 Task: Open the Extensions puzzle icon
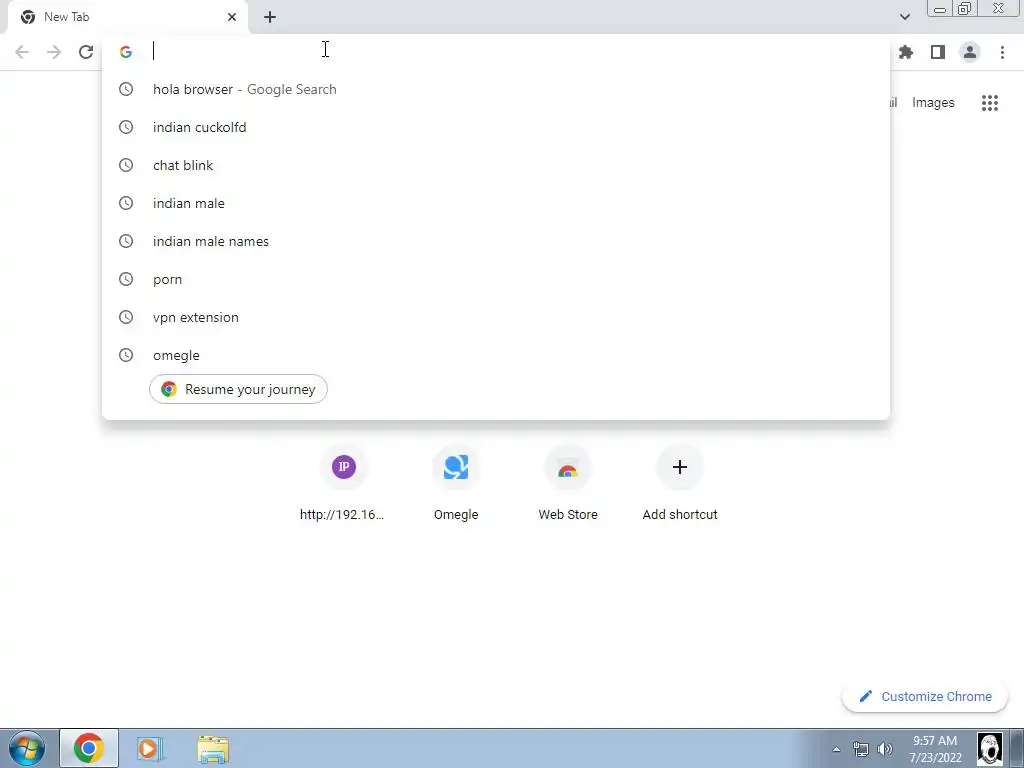tap(906, 52)
